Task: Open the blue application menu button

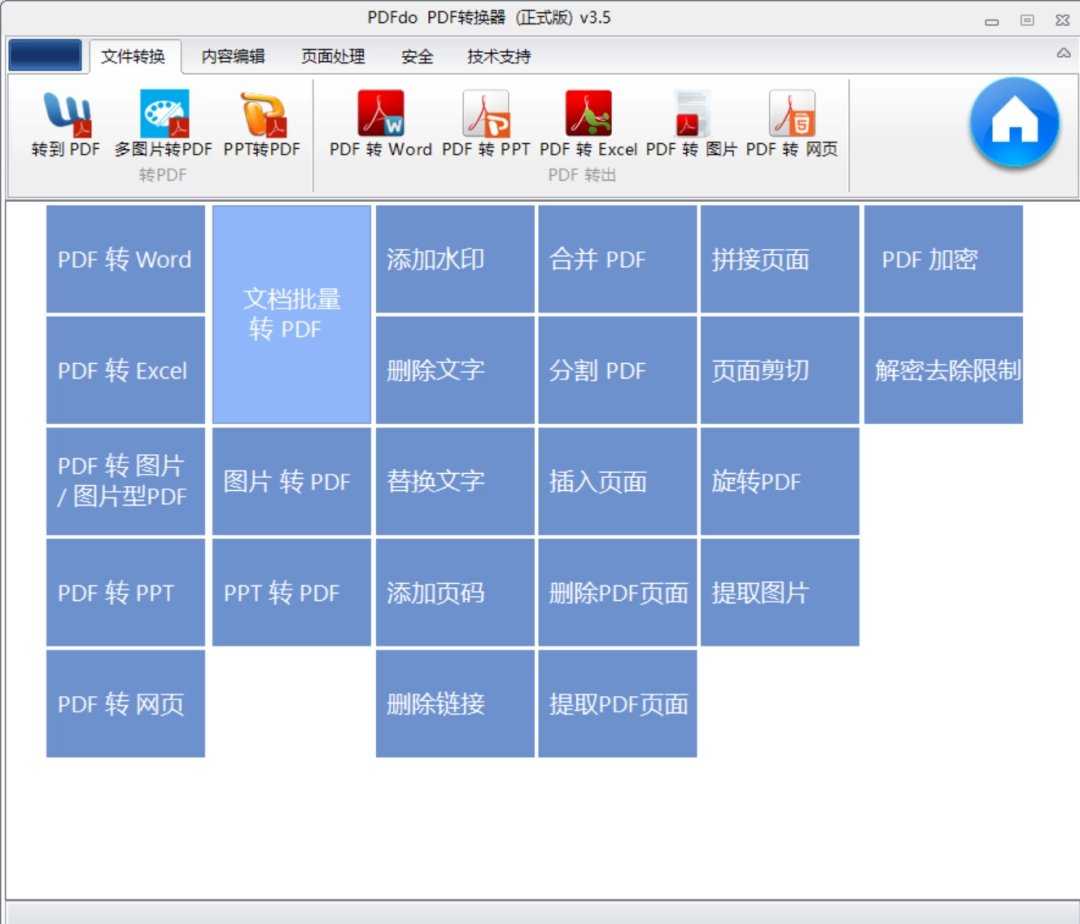Action: pyautogui.click(x=45, y=56)
